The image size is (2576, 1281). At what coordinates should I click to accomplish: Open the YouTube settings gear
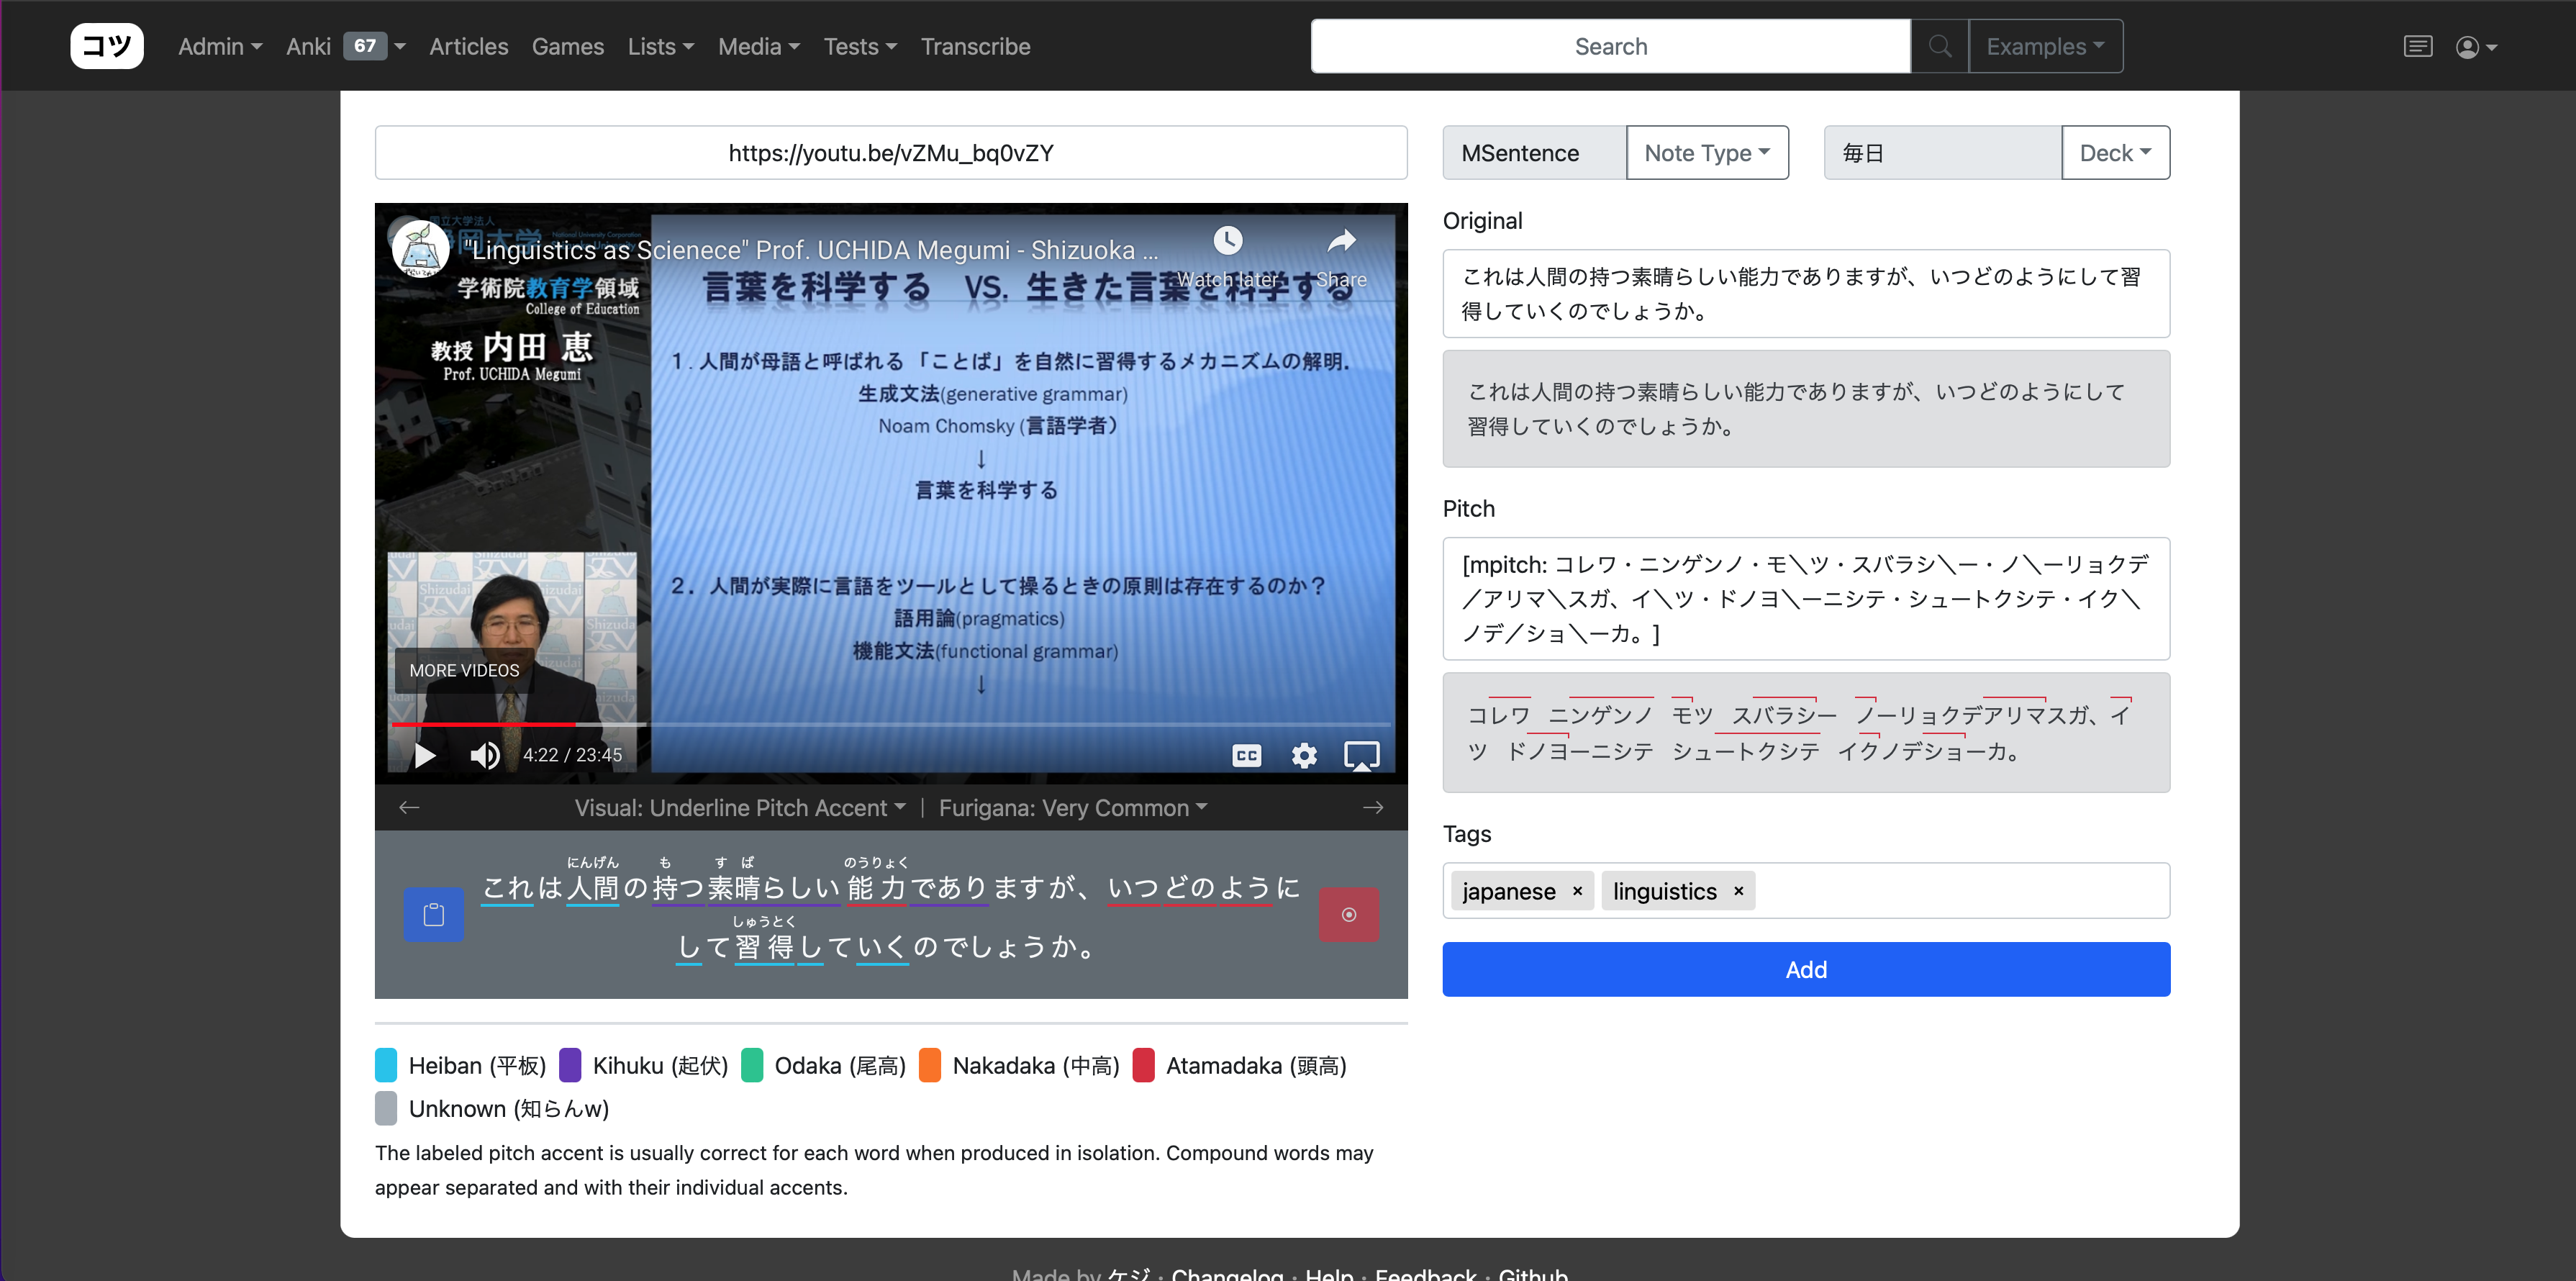click(x=1303, y=755)
